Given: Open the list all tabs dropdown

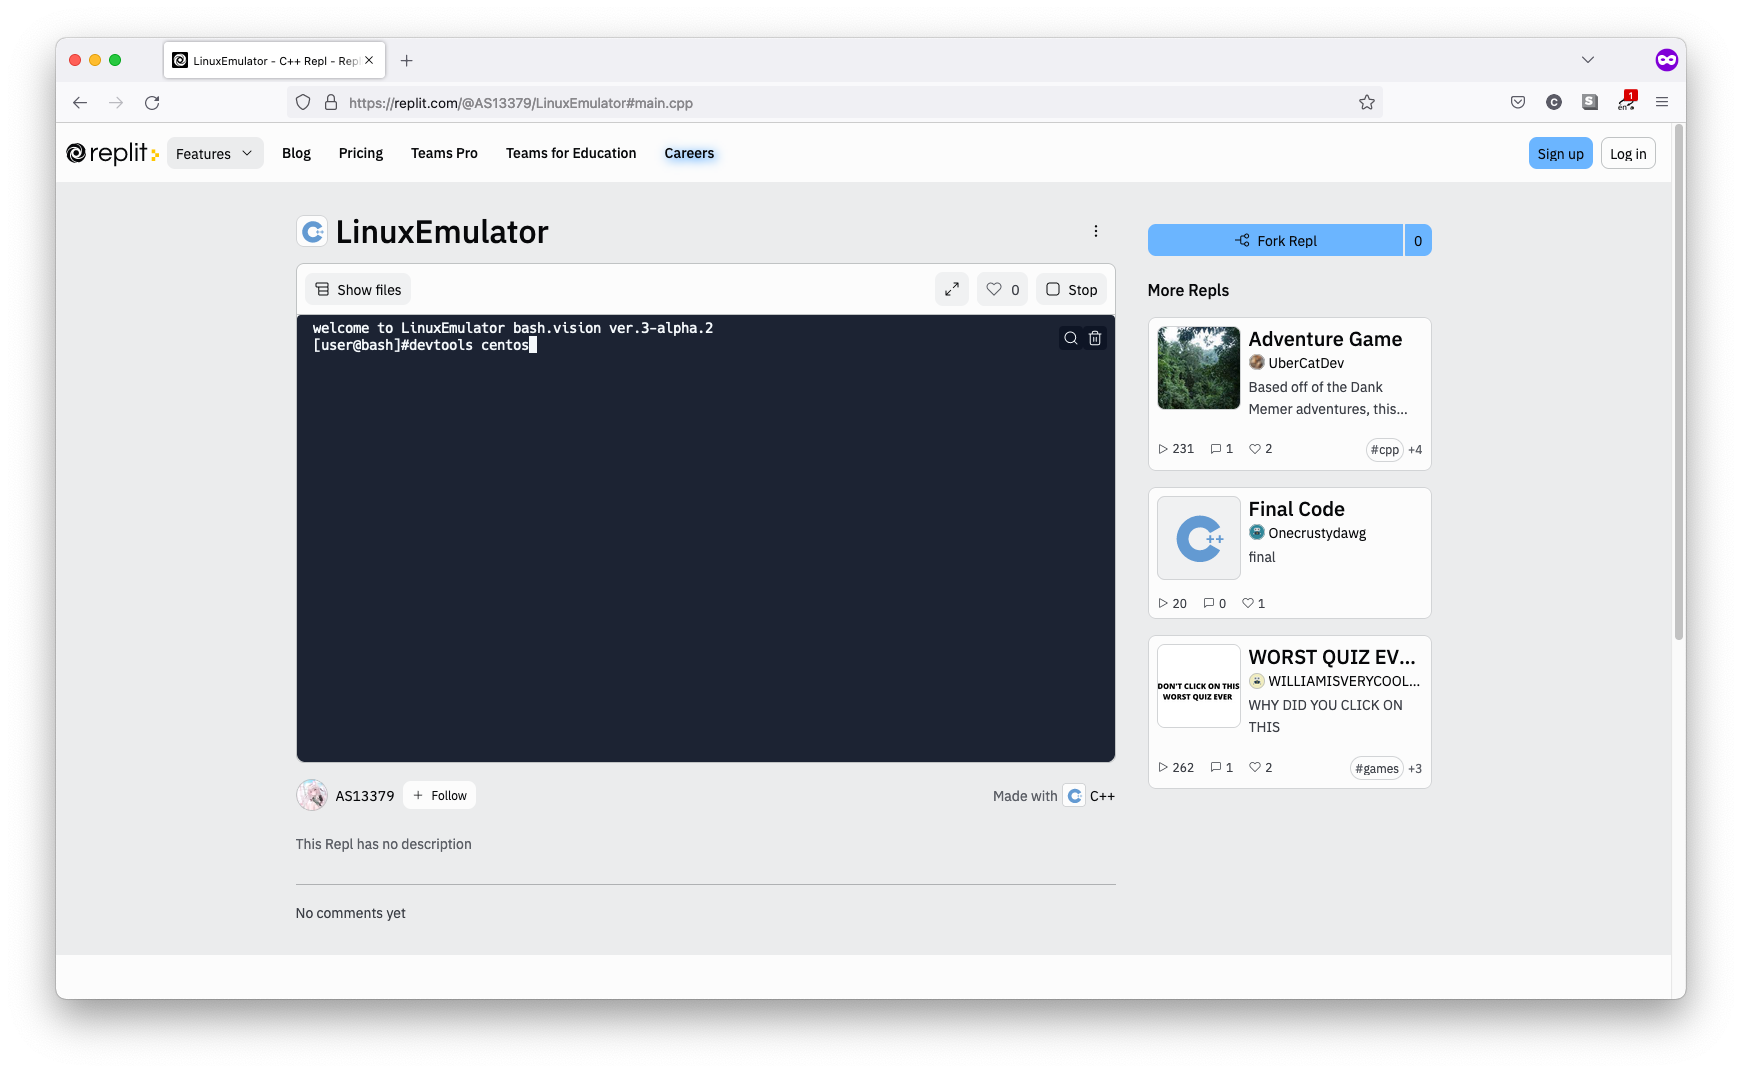Looking at the screenshot, I should click(1588, 60).
